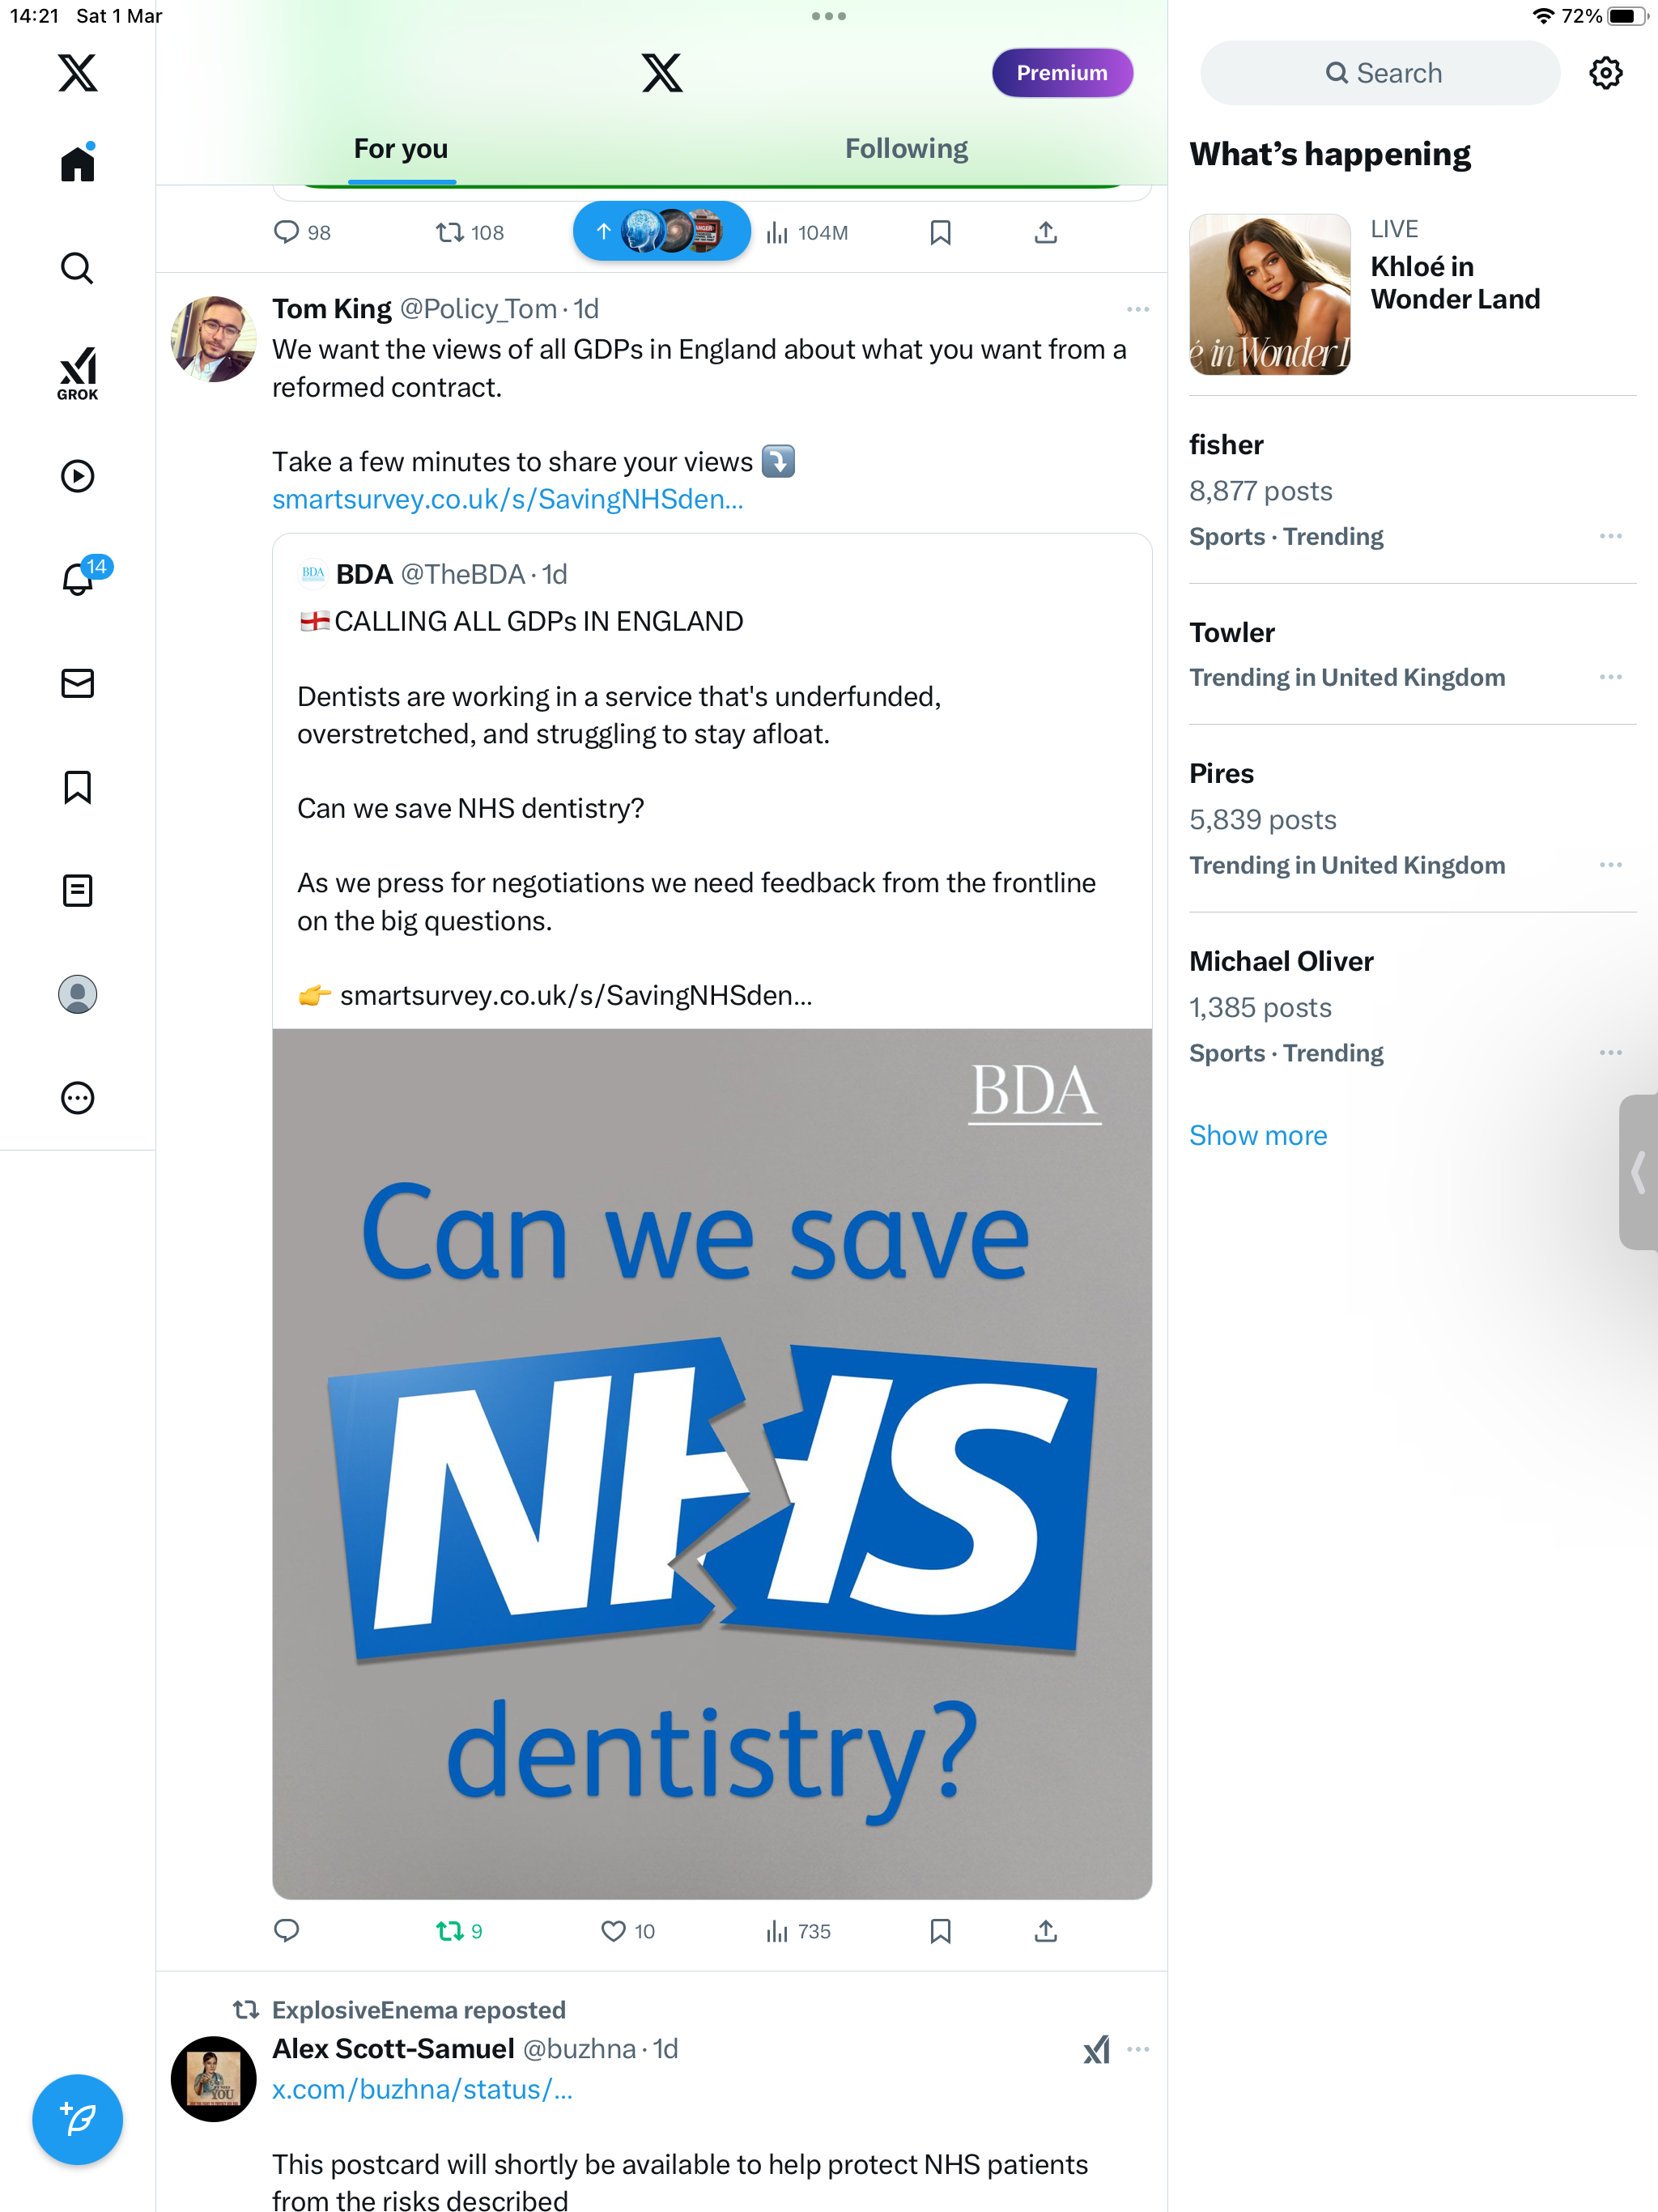Tap the new posts pill with avatars
Image resolution: width=1658 pixels, height=2212 pixels.
661,231
